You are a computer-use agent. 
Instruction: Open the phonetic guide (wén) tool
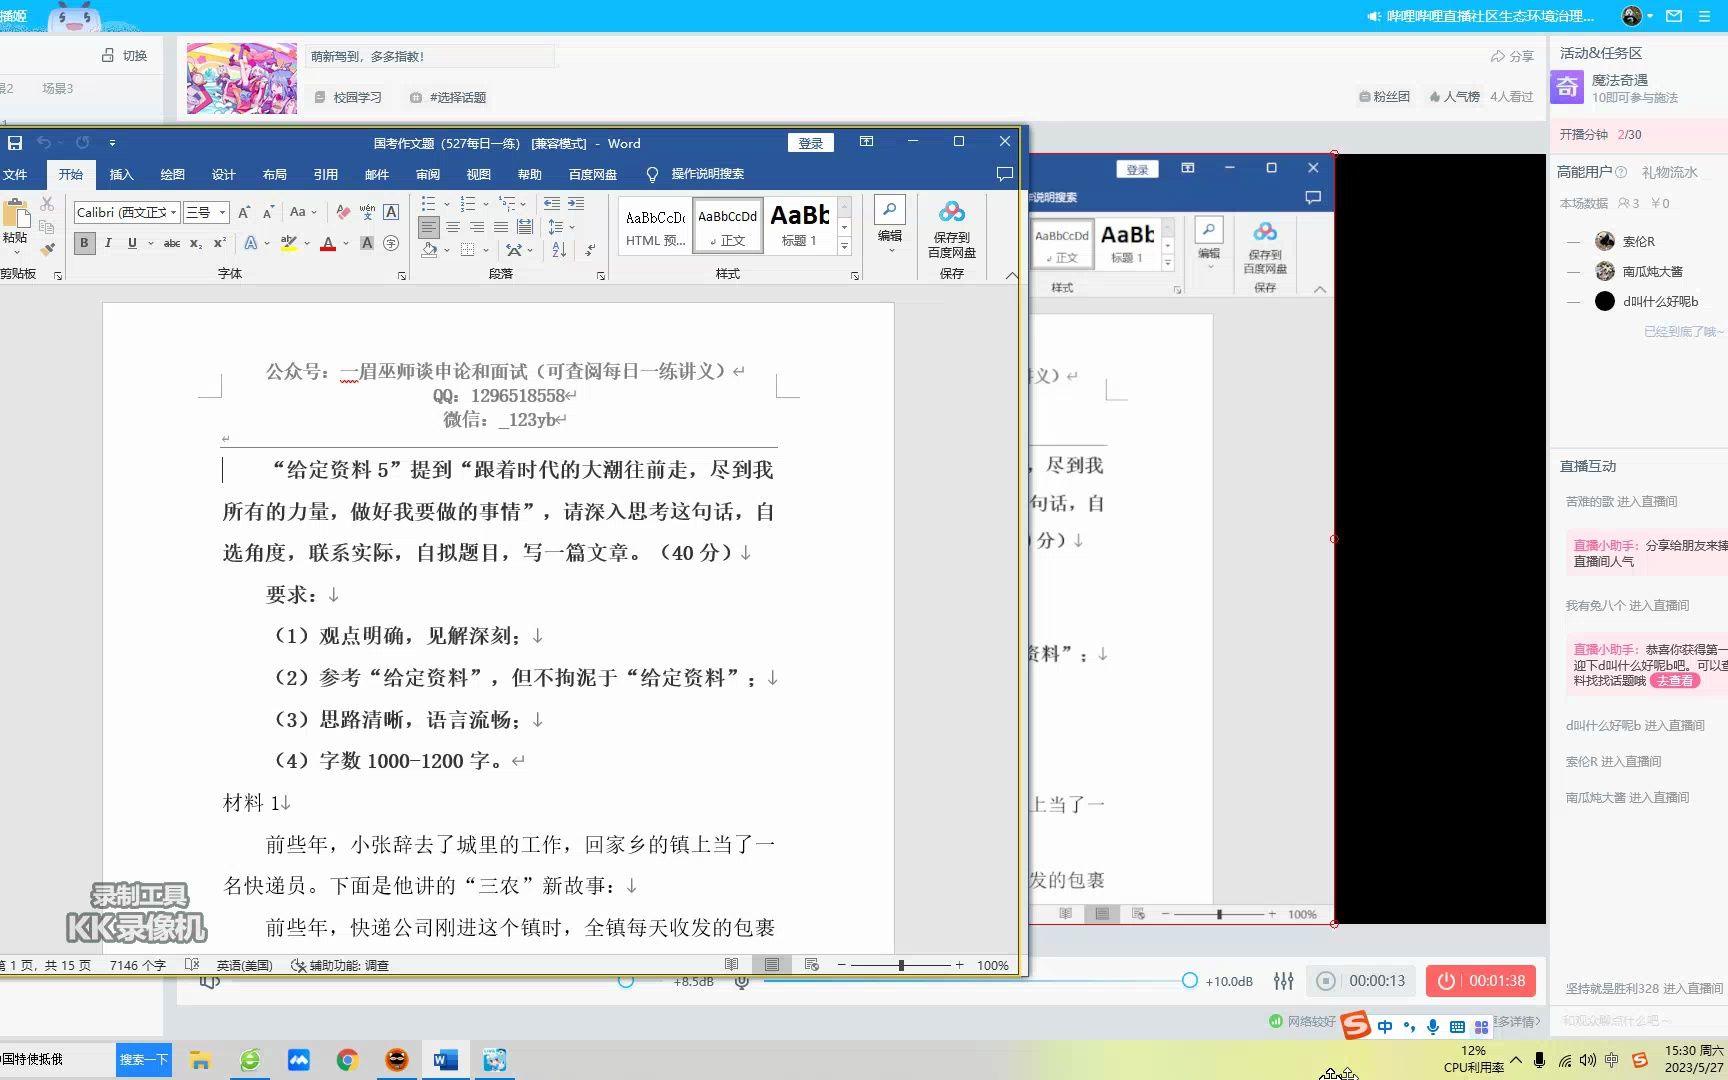coord(367,212)
